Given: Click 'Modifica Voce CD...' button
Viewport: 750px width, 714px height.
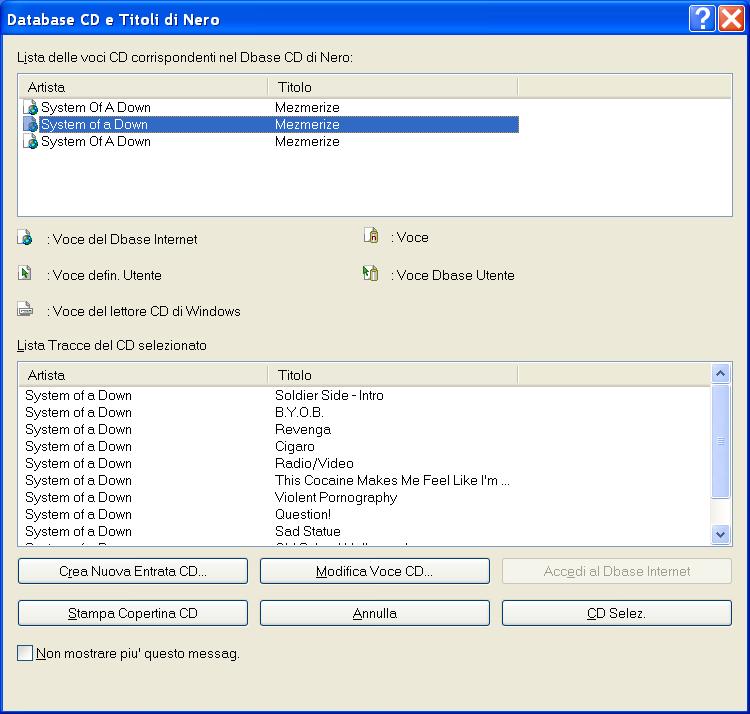Looking at the screenshot, I should click(x=375, y=571).
